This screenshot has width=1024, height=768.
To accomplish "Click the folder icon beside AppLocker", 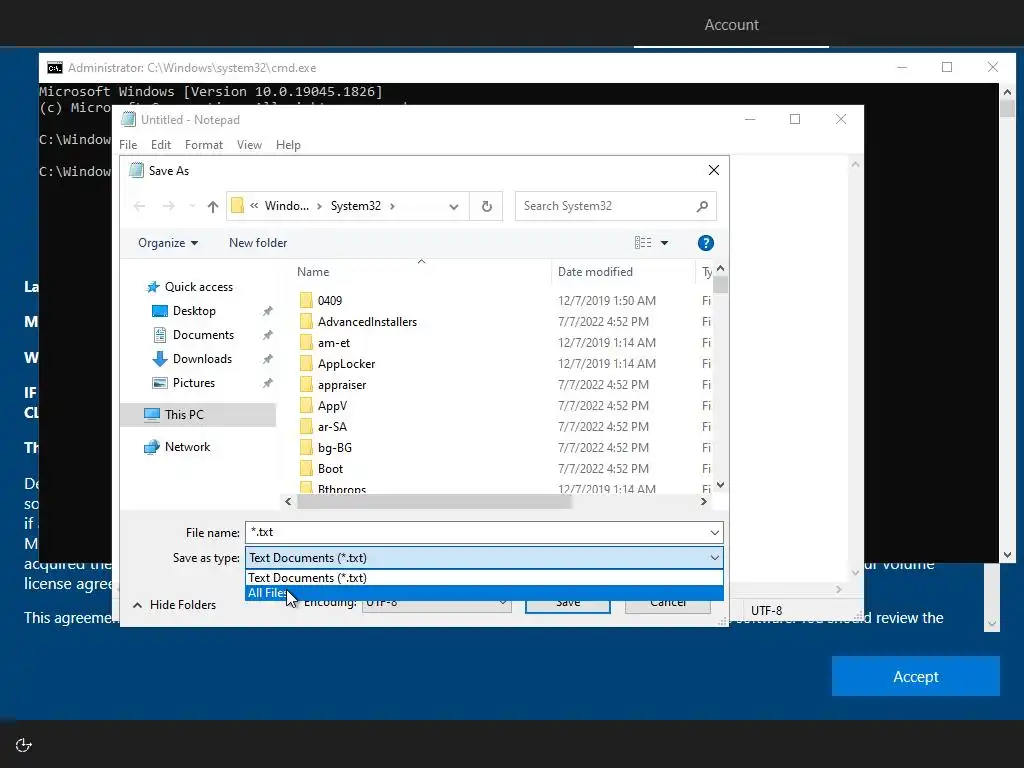I will (306, 364).
